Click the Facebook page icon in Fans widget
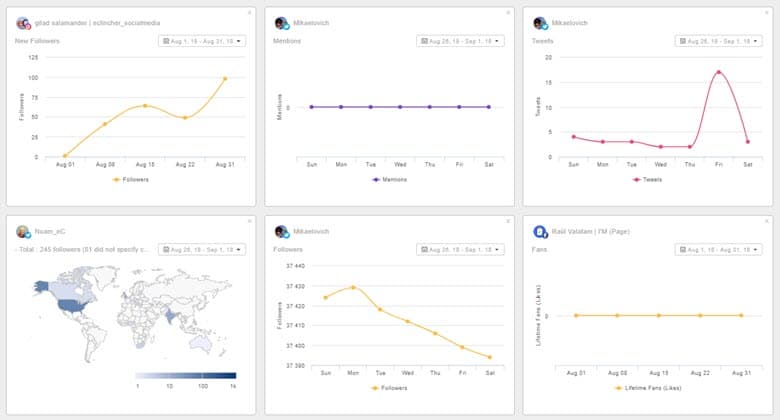The height and width of the screenshot is (420, 780). pyautogui.click(x=540, y=231)
